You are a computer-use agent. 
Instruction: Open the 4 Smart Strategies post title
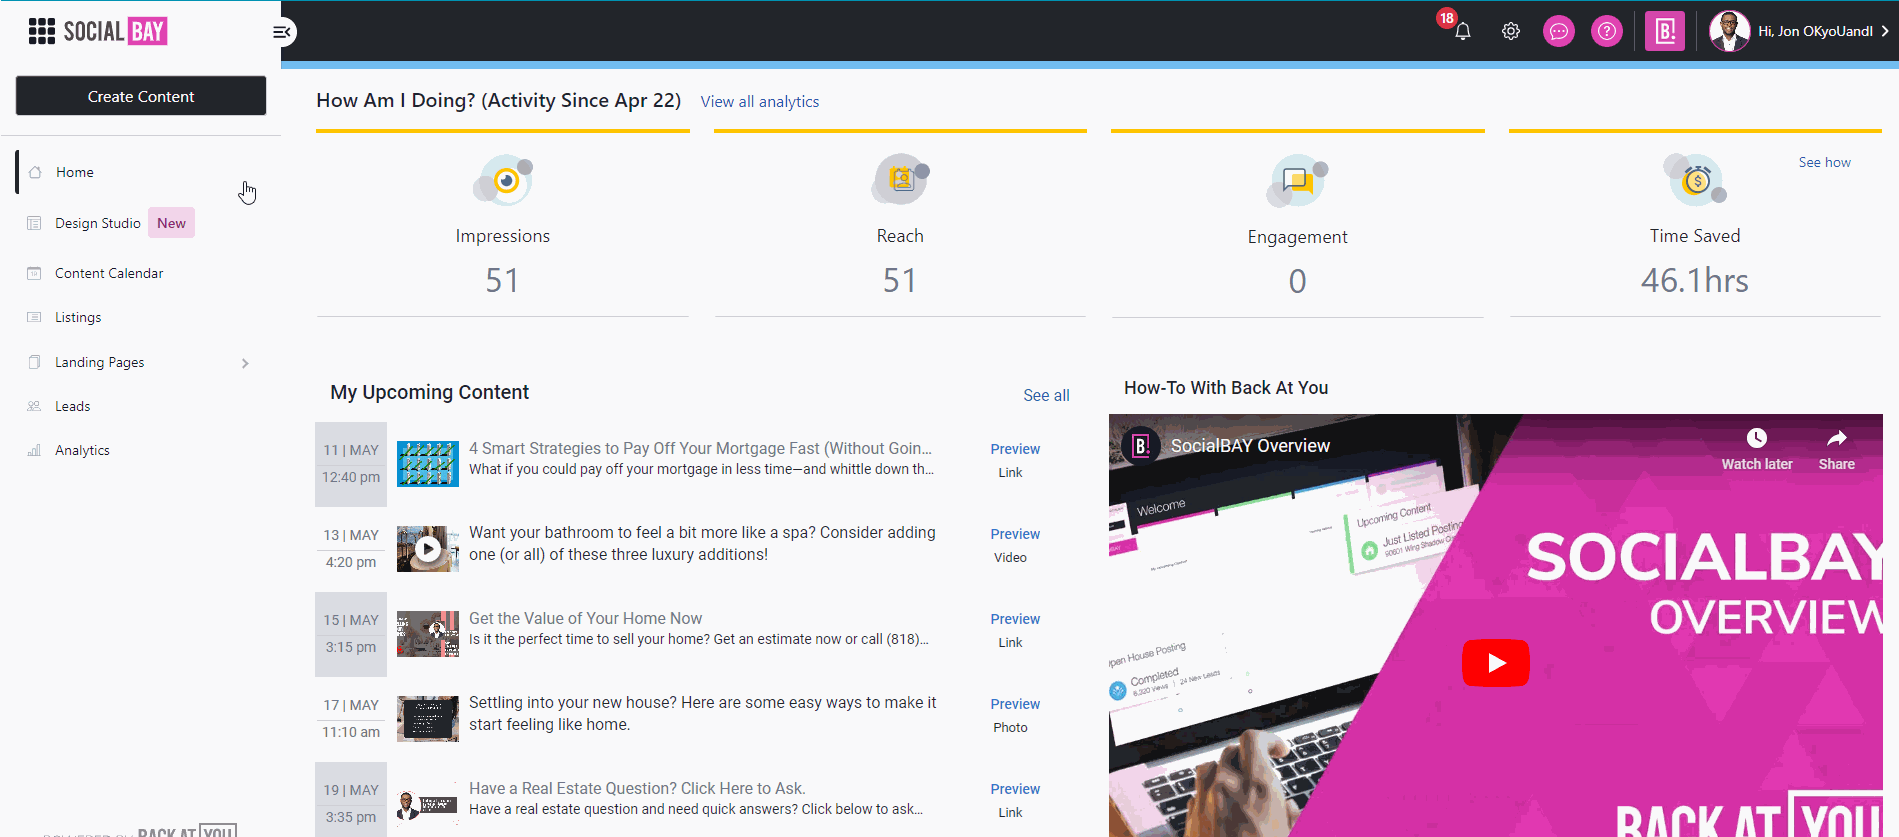(x=700, y=448)
